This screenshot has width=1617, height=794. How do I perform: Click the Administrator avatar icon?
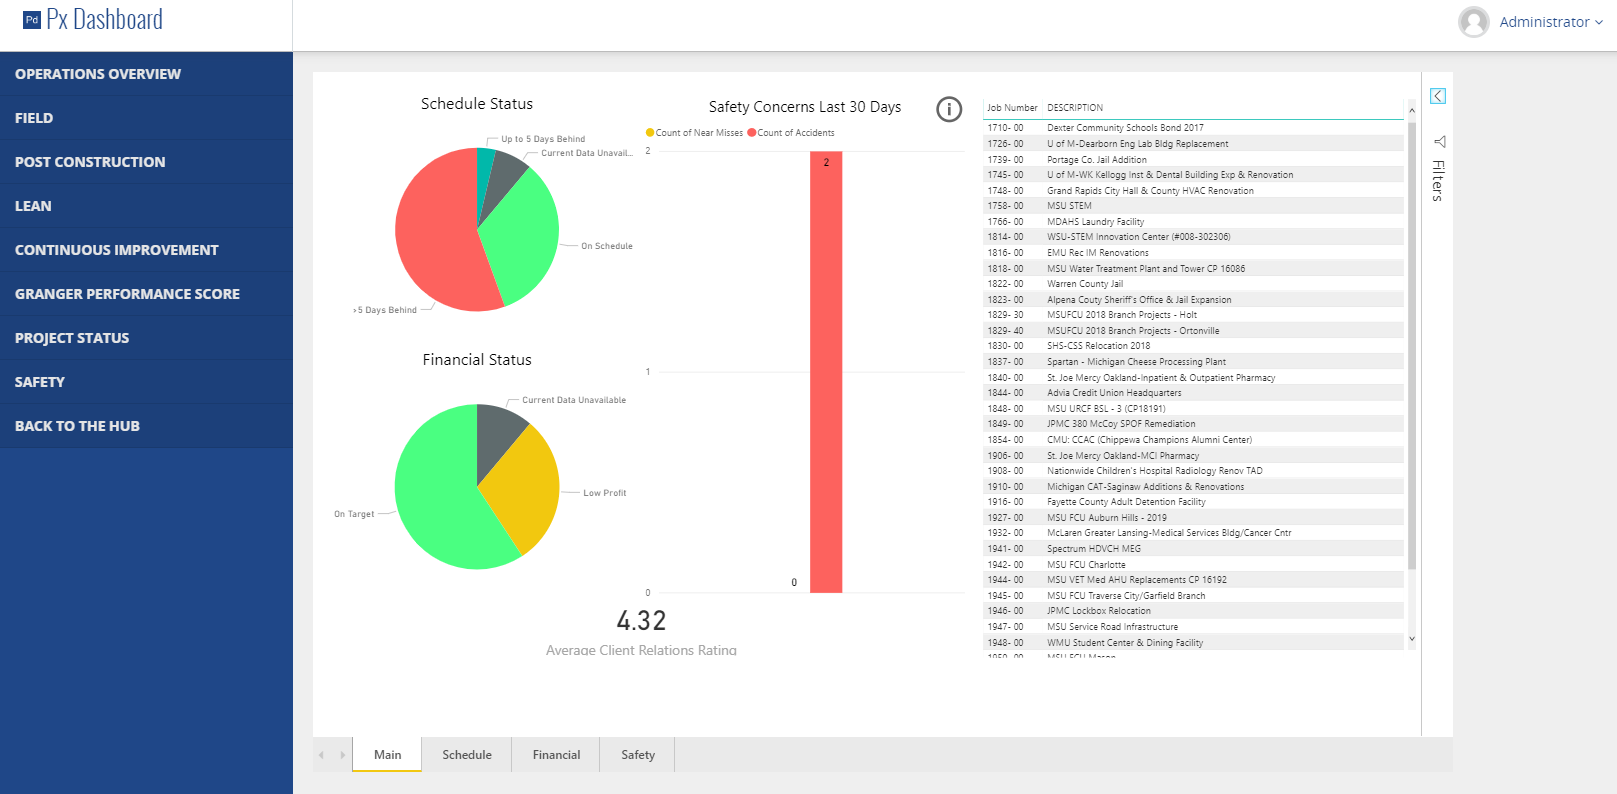coord(1474,22)
